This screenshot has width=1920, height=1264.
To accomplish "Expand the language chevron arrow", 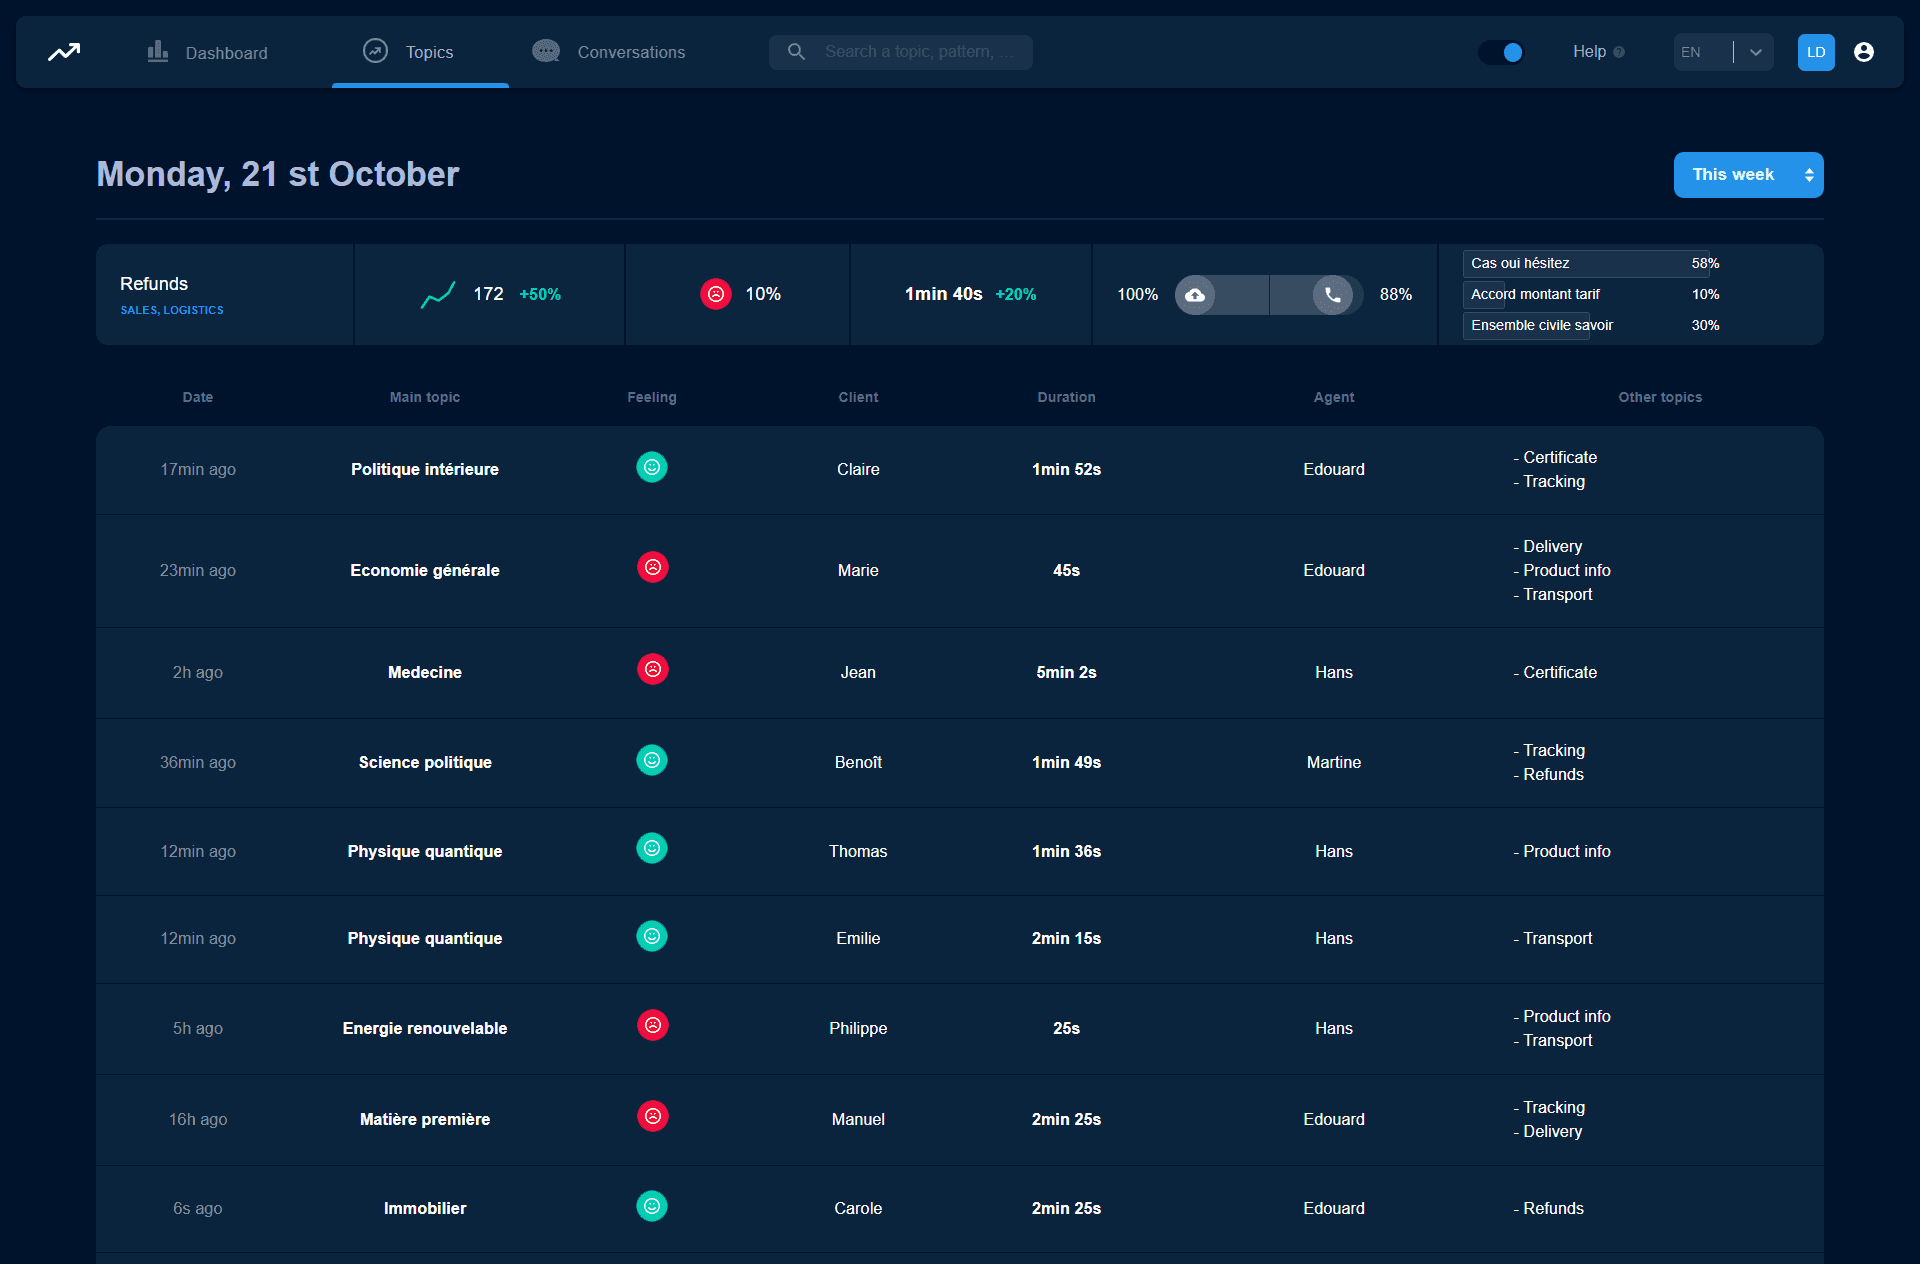I will point(1755,52).
